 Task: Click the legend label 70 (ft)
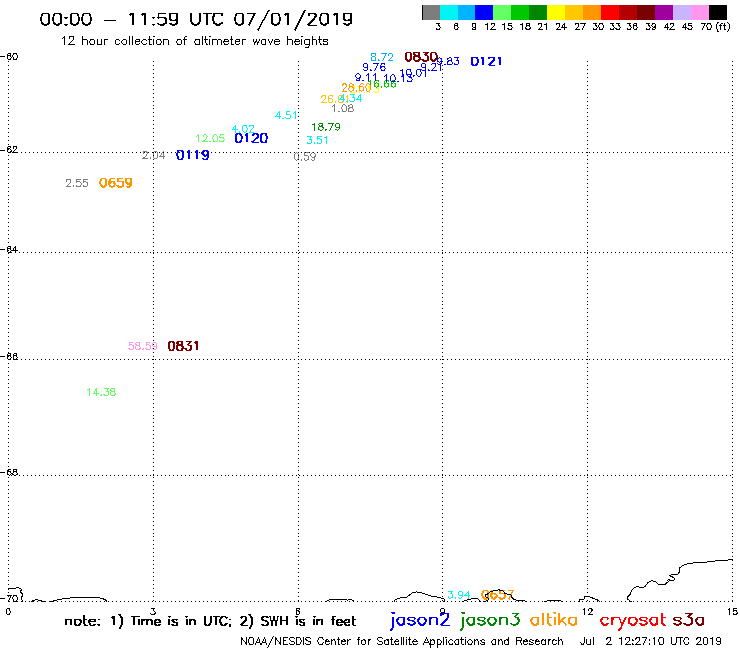715,27
